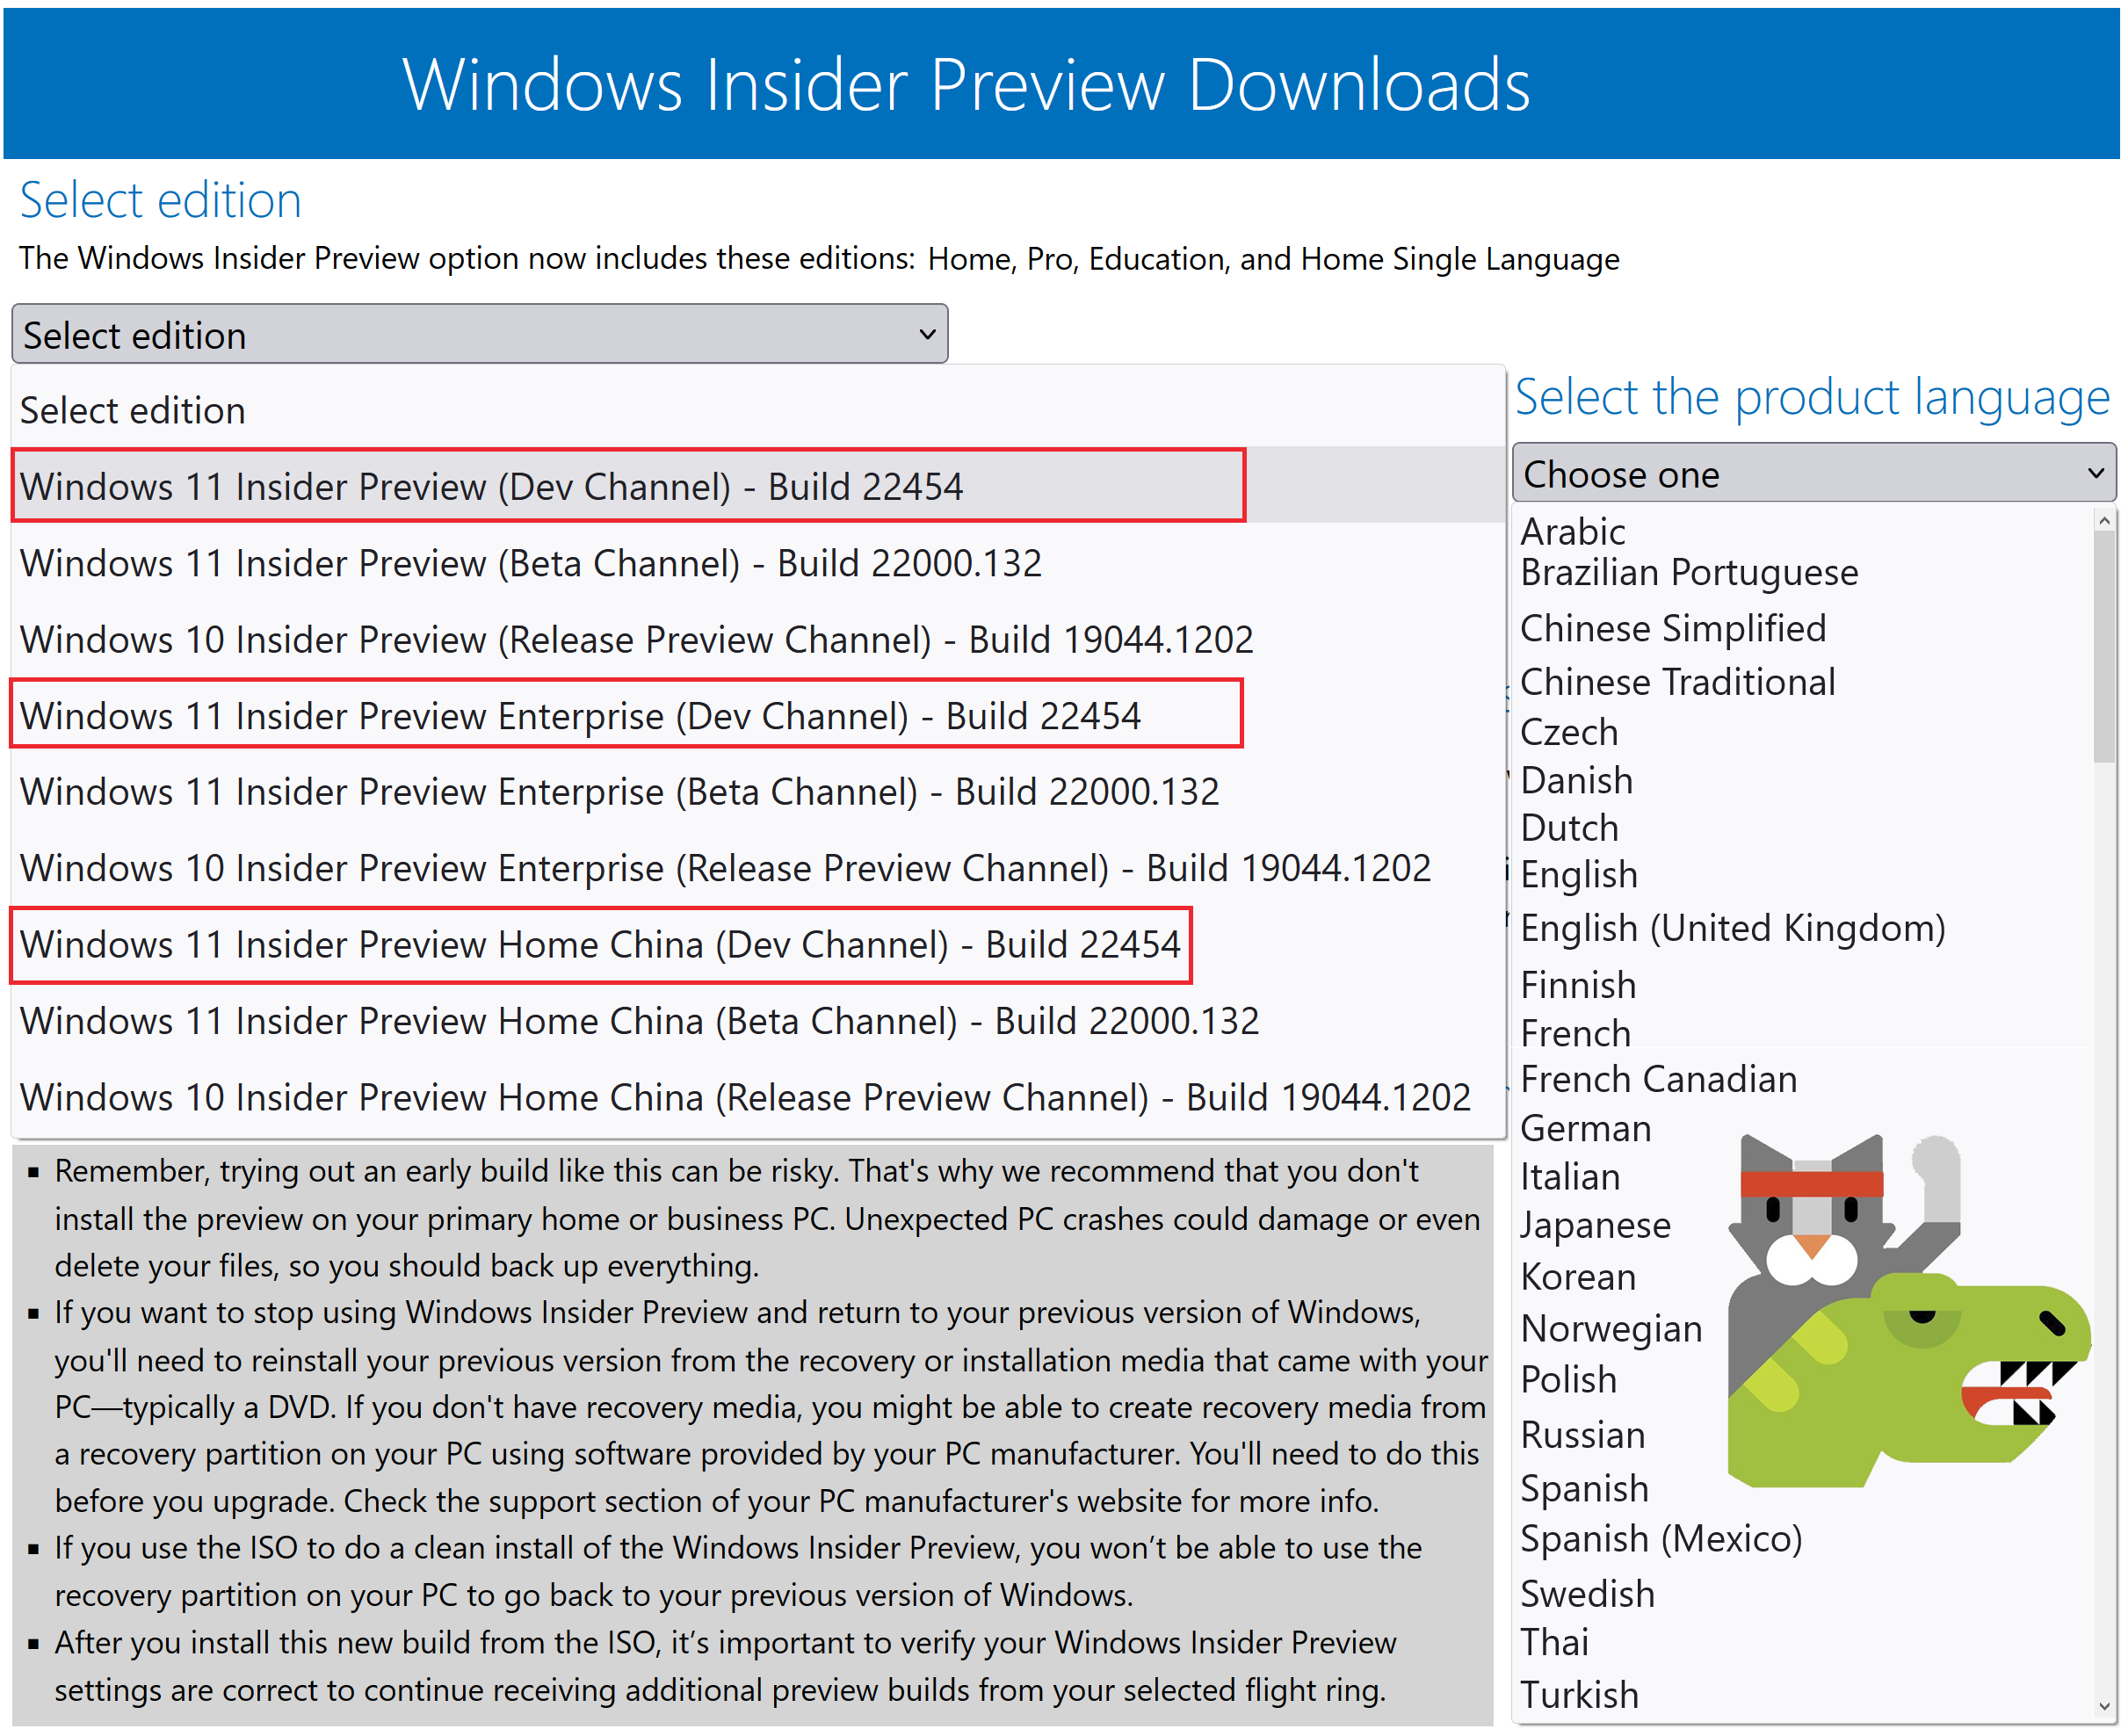2121x1736 pixels.
Task: Select the placeholder Select edition list entry
Action: pyautogui.click(x=133, y=410)
